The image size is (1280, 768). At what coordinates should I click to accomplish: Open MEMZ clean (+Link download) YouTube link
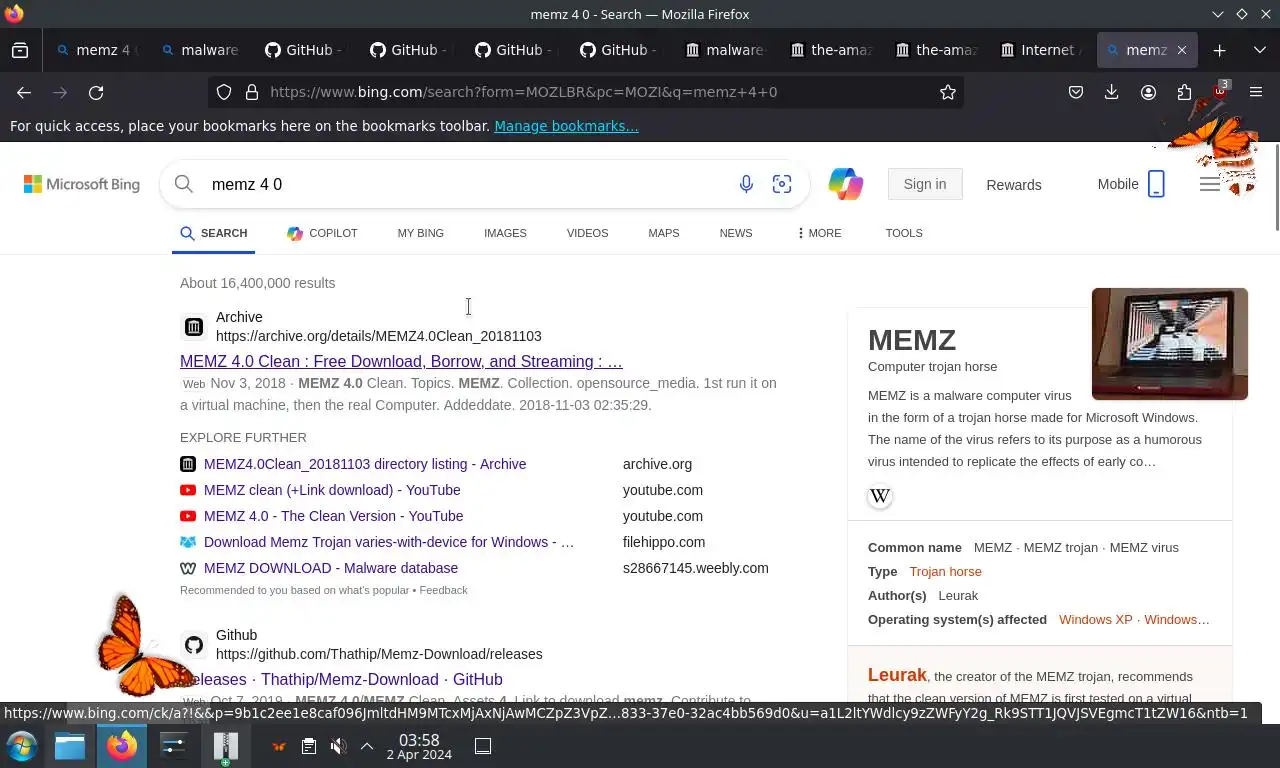pos(332,490)
